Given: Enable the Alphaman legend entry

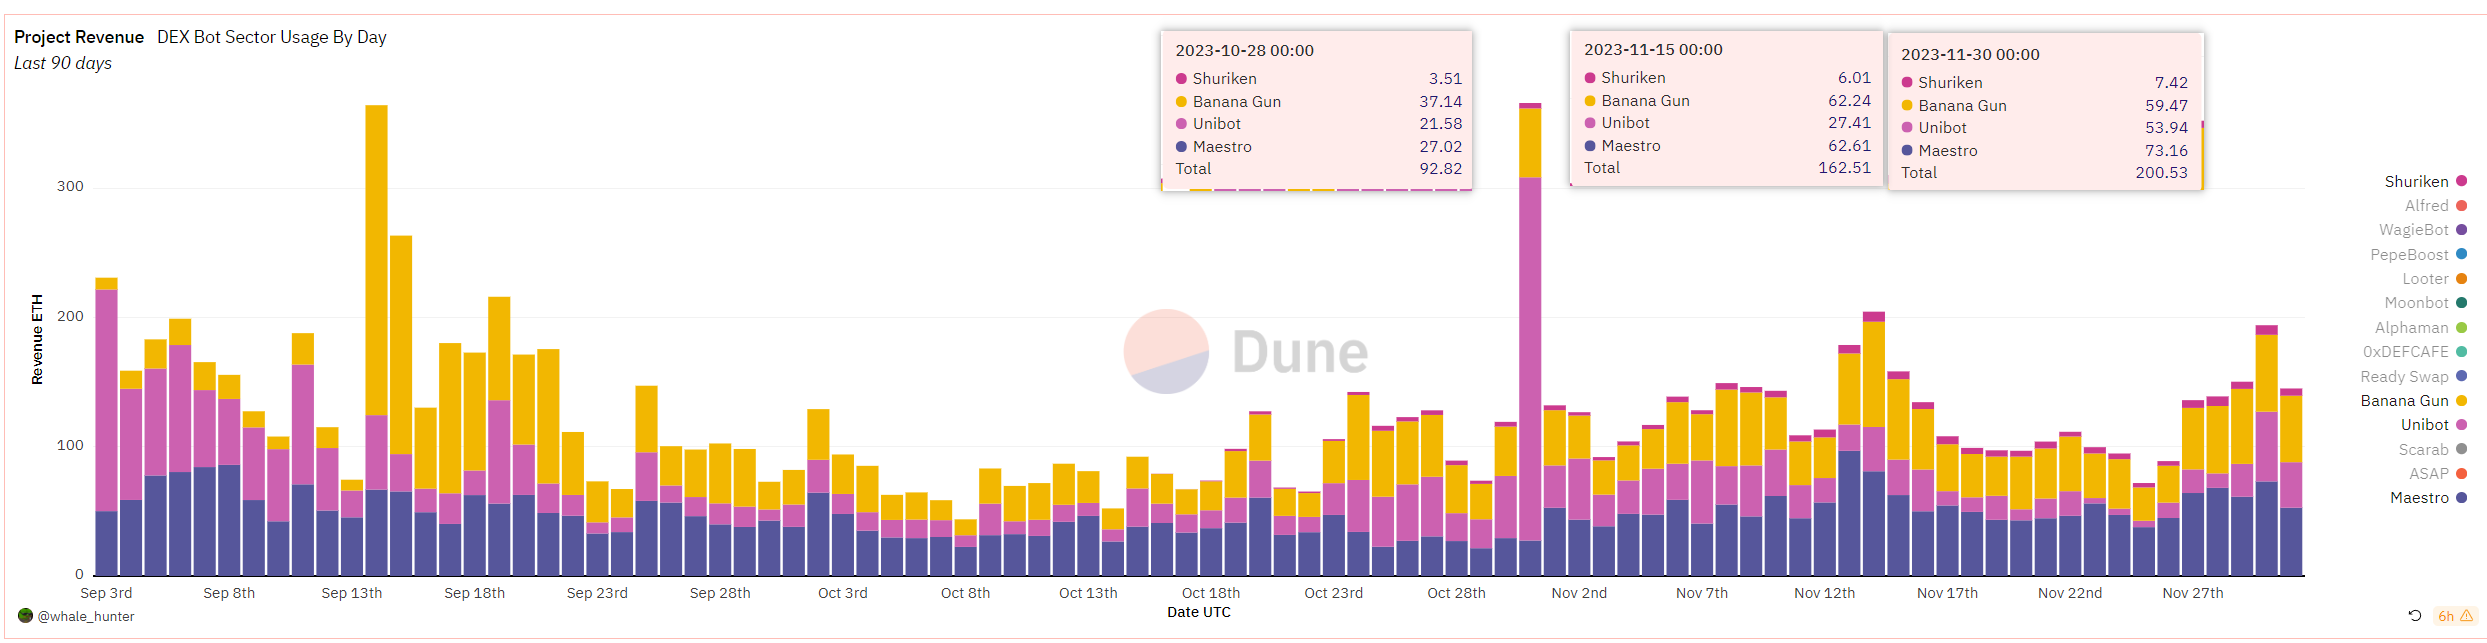Looking at the screenshot, I should tap(2411, 328).
